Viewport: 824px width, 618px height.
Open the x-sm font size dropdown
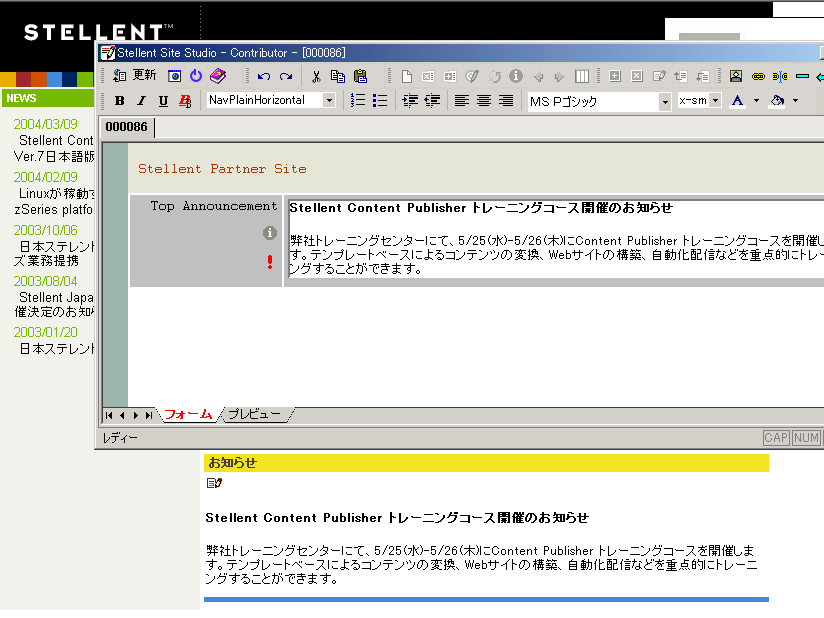click(x=715, y=100)
